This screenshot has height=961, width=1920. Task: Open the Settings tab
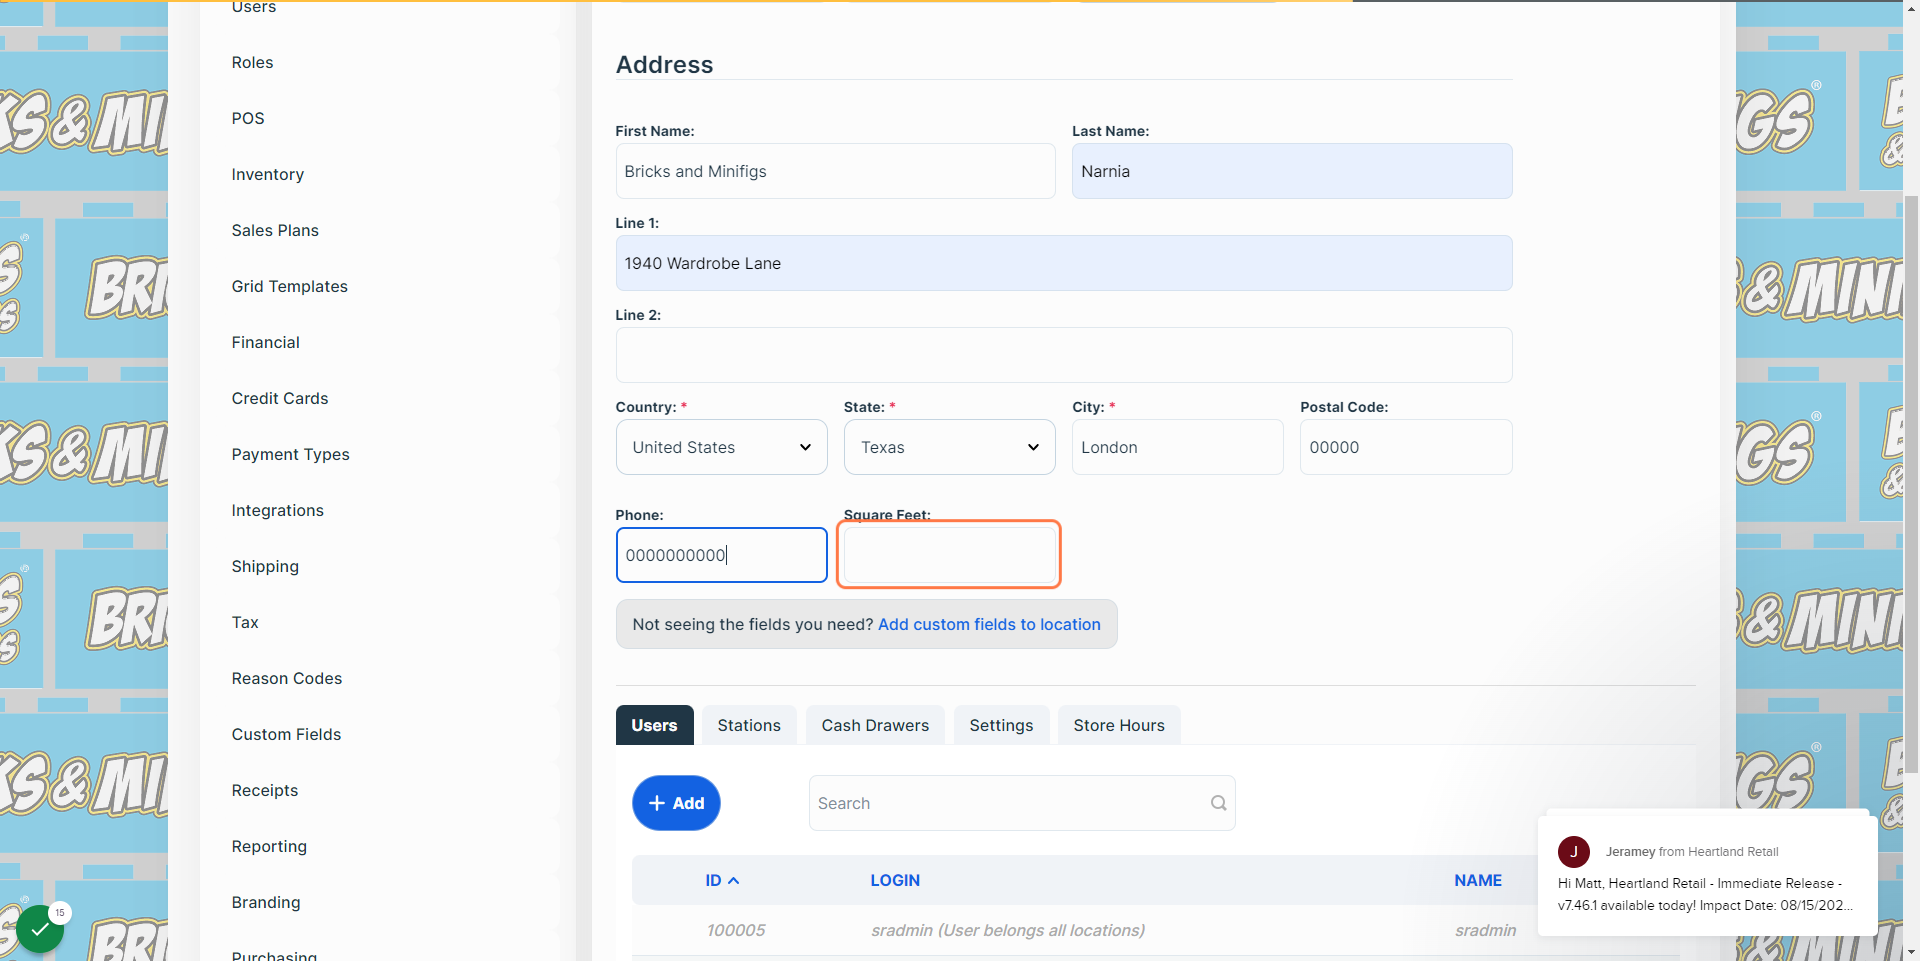[x=1001, y=725]
